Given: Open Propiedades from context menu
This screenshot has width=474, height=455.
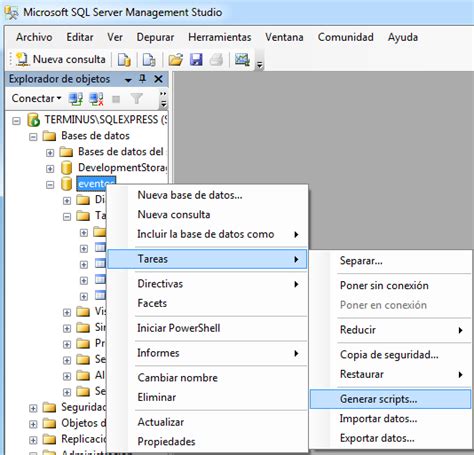Looking at the screenshot, I should [207, 442].
